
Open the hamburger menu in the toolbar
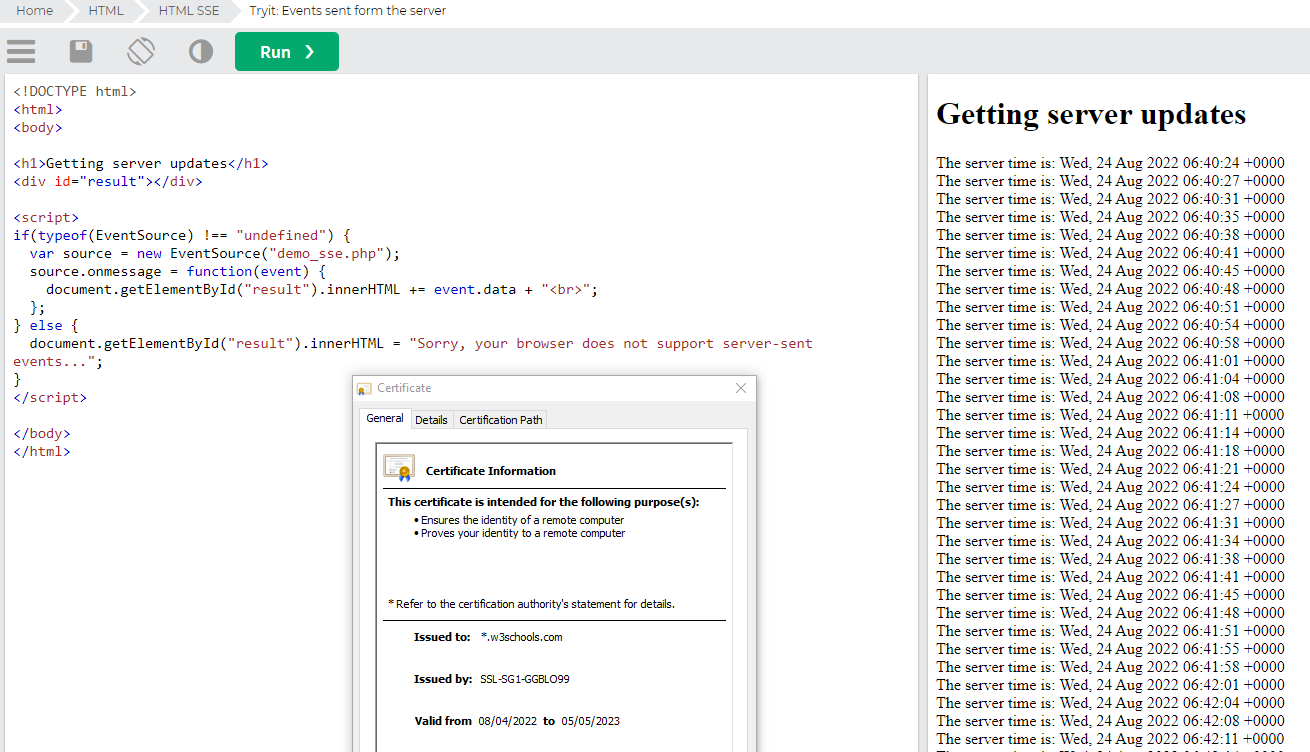pos(21,52)
